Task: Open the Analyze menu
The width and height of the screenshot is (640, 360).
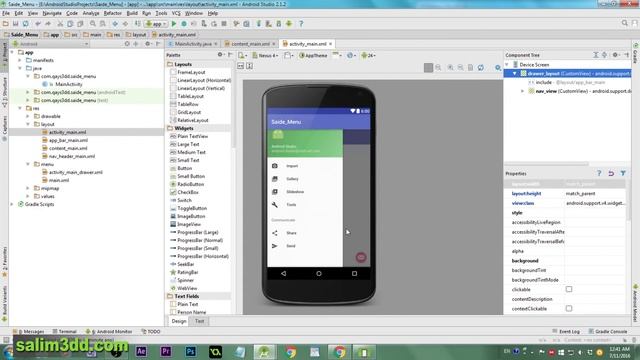Action: point(91,13)
